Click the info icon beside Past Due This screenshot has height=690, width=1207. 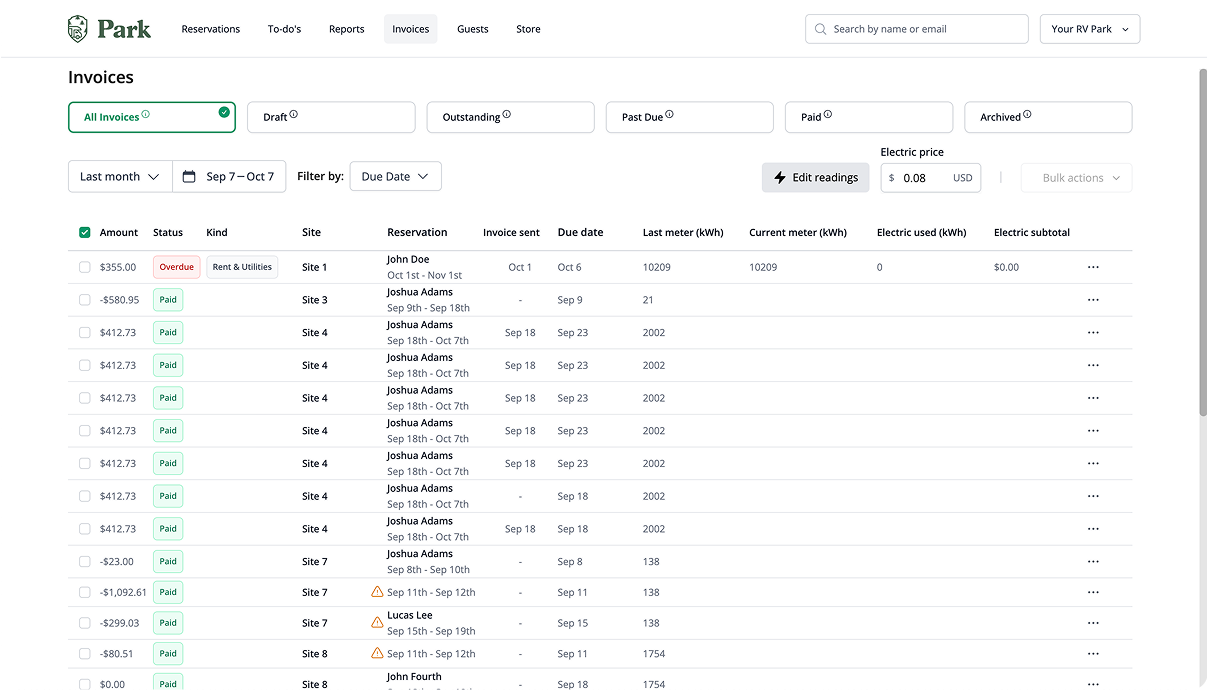[x=670, y=115]
